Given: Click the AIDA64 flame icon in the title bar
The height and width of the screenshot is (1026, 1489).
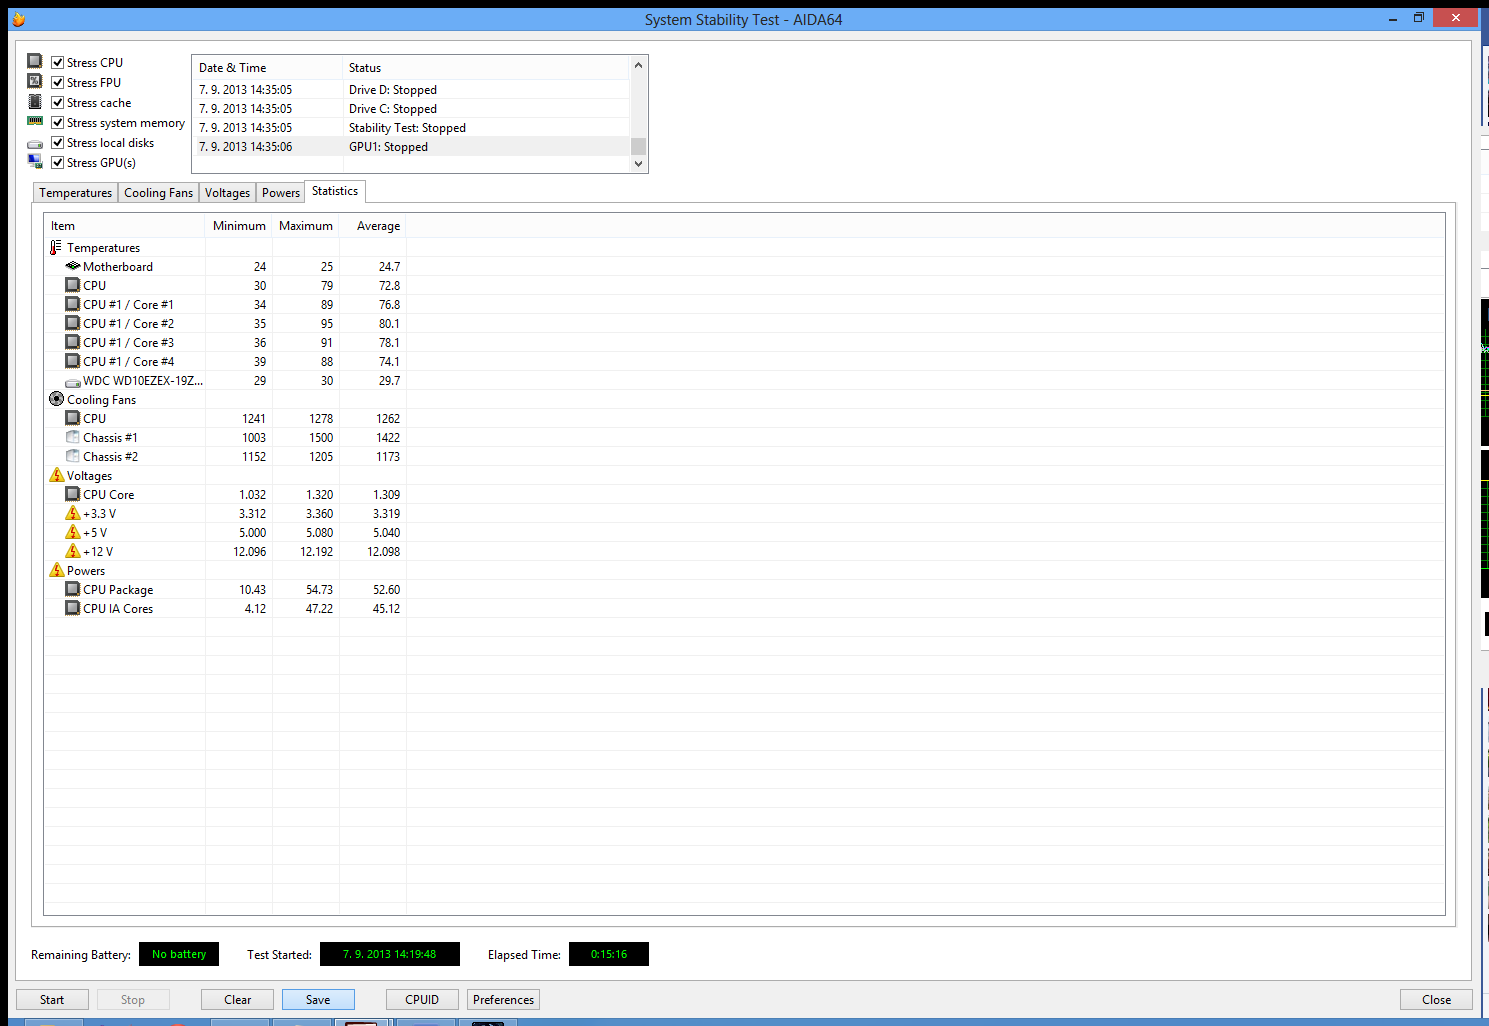Looking at the screenshot, I should (18, 19).
